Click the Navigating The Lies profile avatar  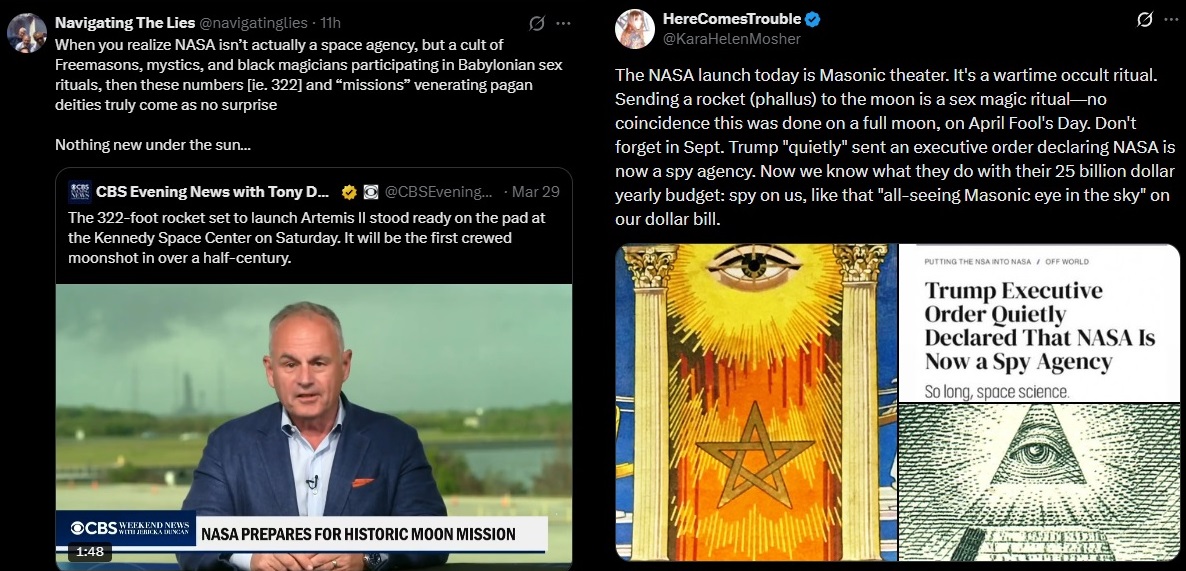[x=26, y=33]
